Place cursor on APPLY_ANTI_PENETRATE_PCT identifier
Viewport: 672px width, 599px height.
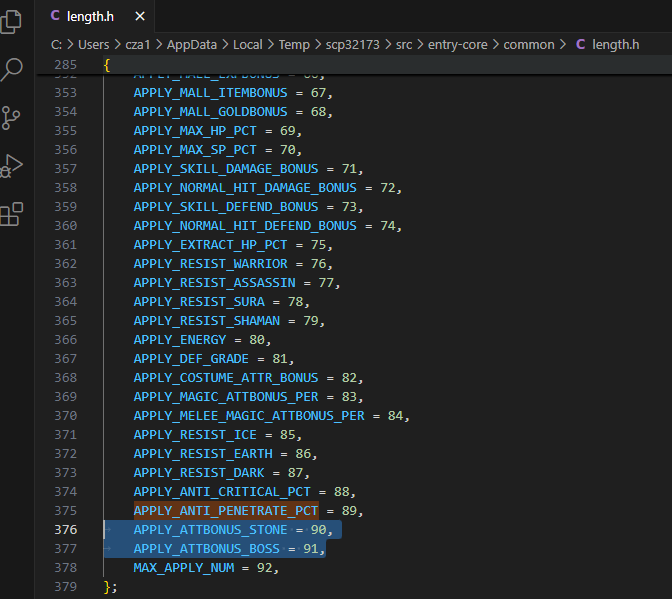click(x=225, y=511)
